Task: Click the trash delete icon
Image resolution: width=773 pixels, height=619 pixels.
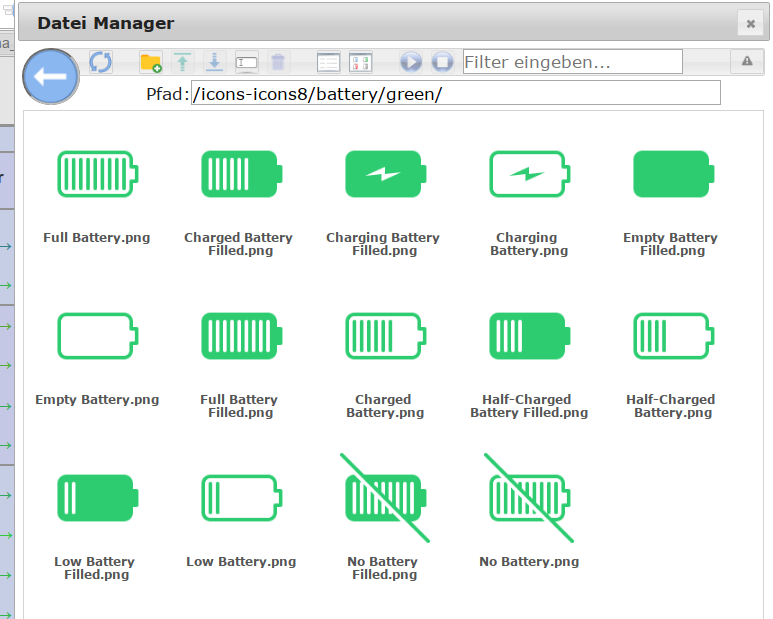Action: click(x=278, y=62)
